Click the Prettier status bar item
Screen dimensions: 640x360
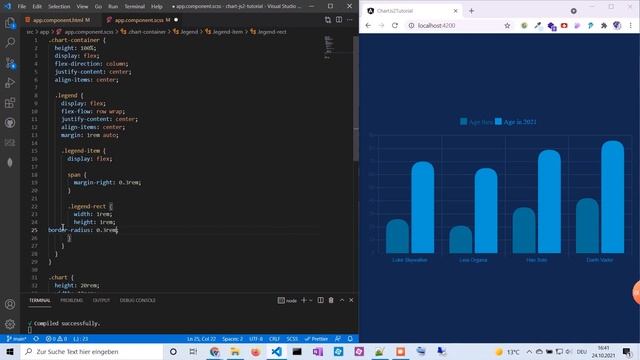coord(316,339)
